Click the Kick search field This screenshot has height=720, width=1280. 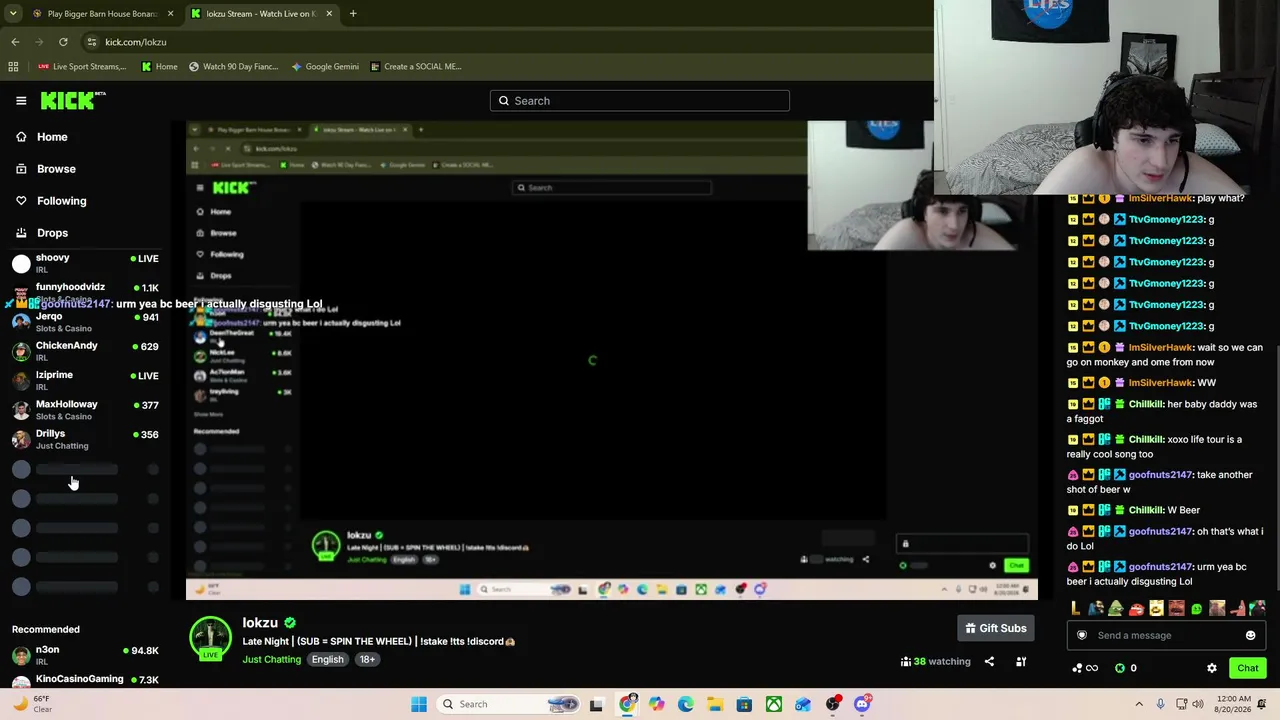coord(640,101)
